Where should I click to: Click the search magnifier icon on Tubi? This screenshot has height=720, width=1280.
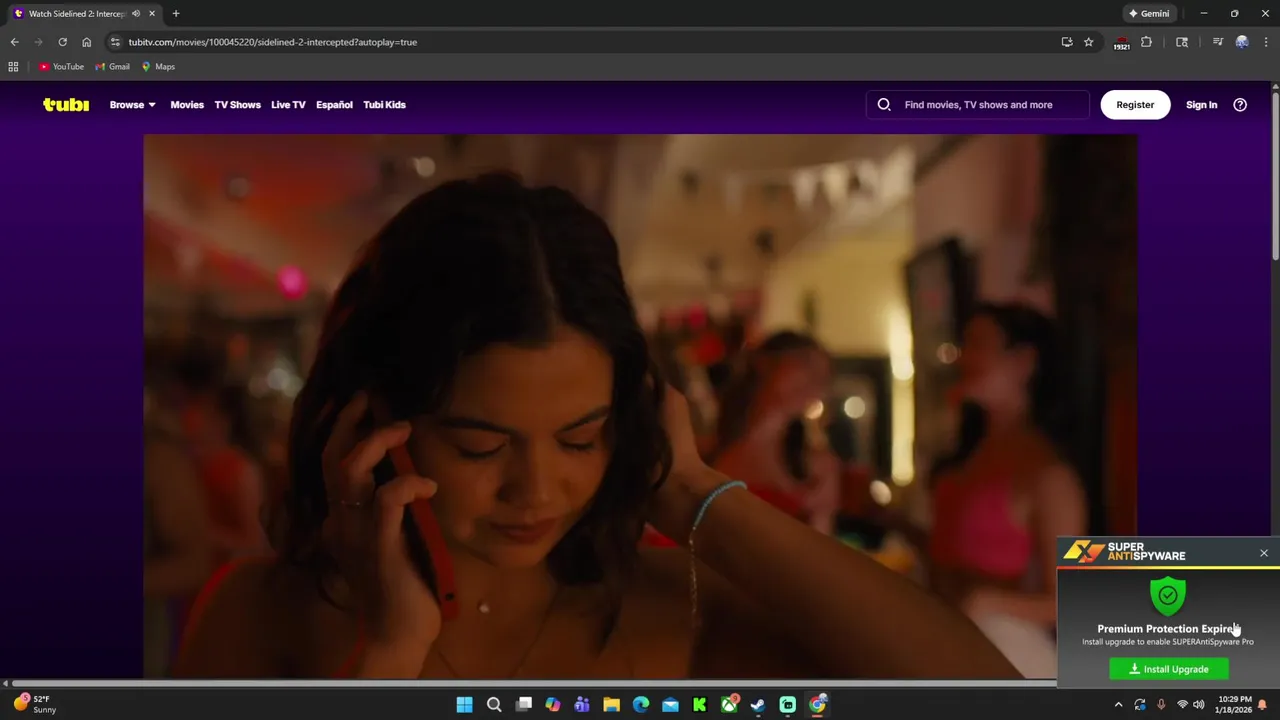(x=884, y=104)
